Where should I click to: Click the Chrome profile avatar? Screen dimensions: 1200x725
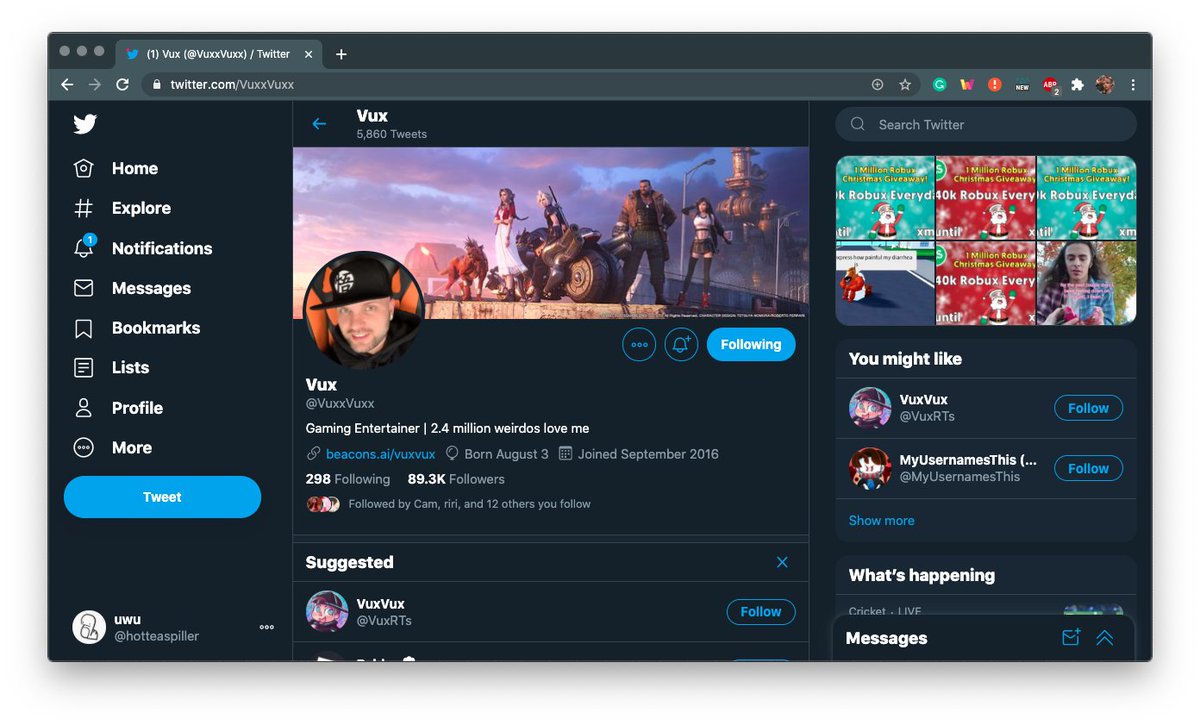click(x=1105, y=85)
